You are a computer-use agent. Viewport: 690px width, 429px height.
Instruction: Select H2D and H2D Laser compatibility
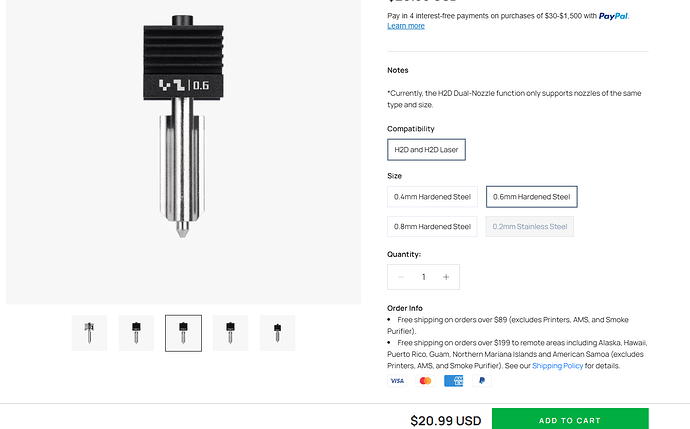tap(426, 150)
